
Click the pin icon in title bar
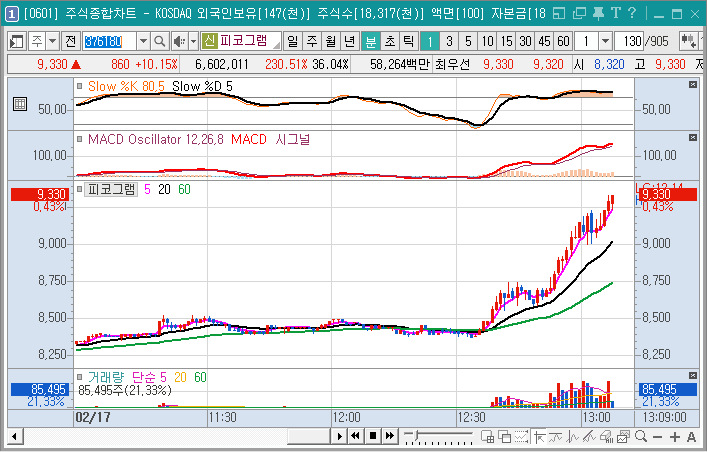coord(598,14)
